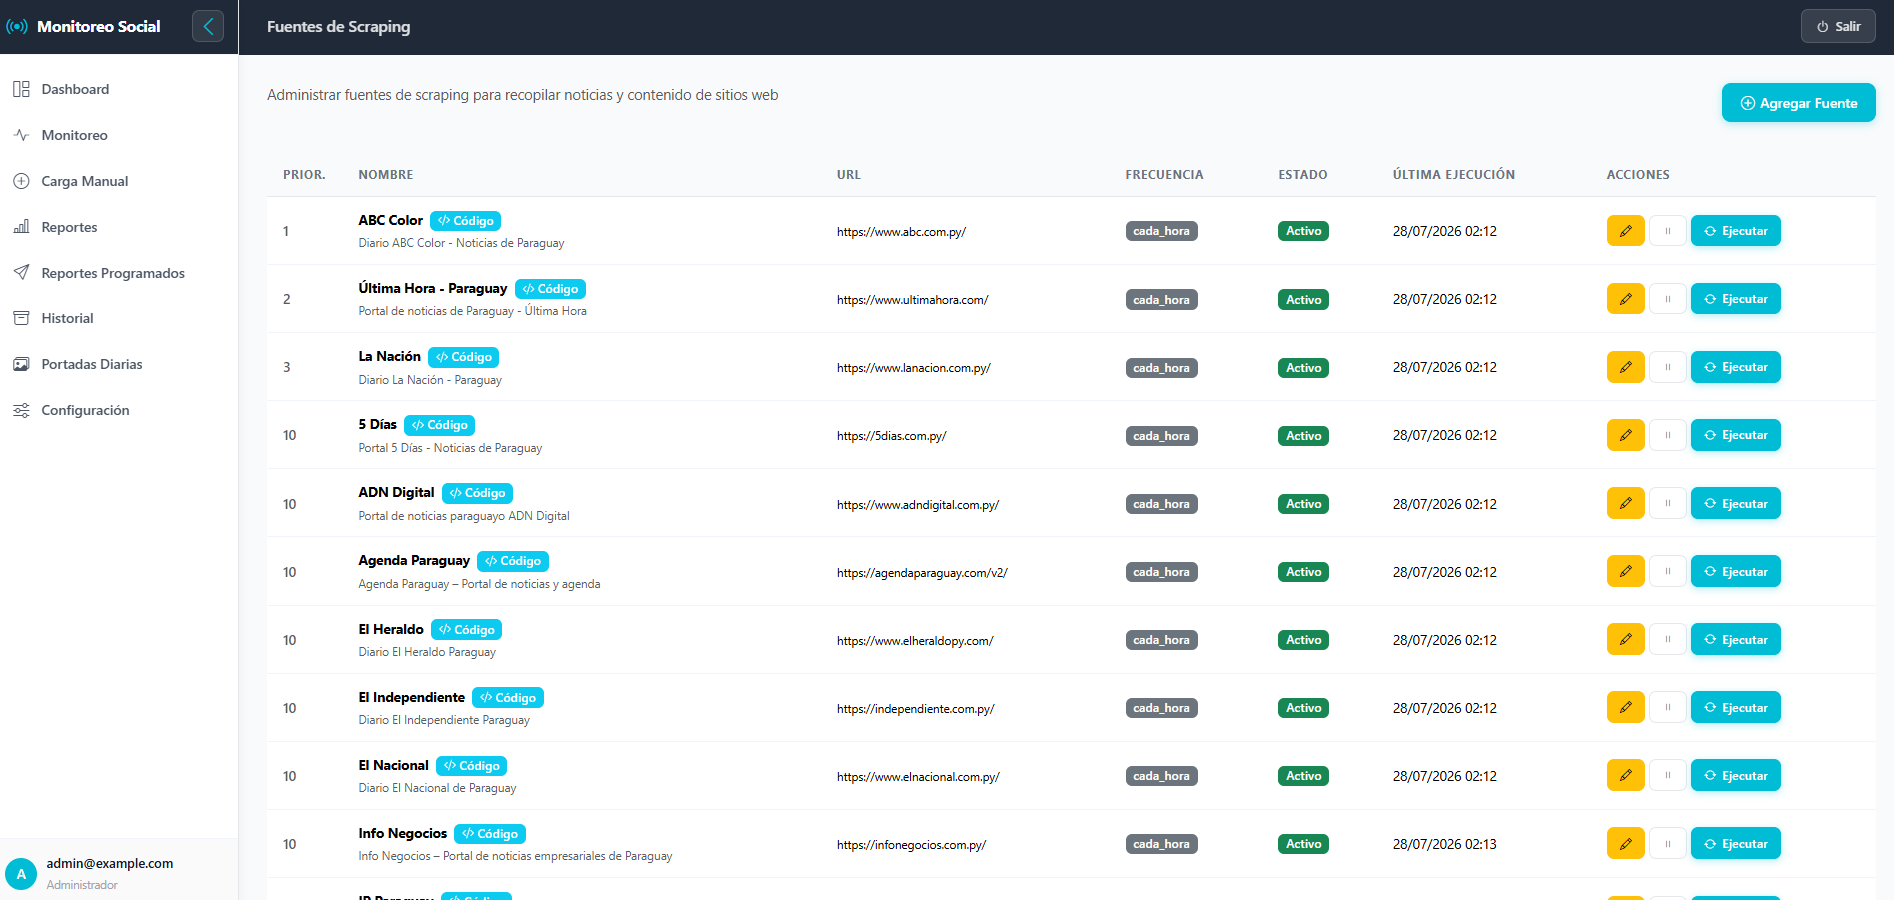Edit the El Nacional source
The width and height of the screenshot is (1894, 900).
coord(1626,775)
